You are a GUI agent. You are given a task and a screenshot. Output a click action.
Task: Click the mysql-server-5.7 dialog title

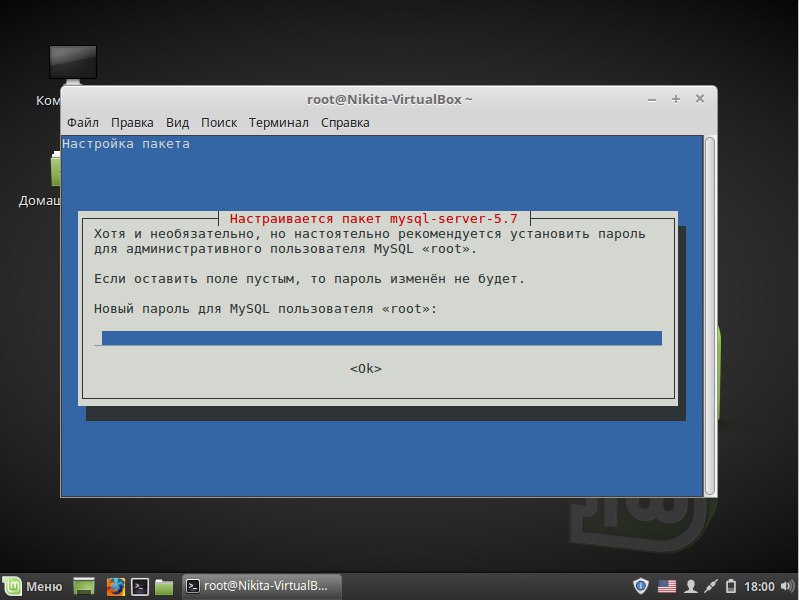374,219
